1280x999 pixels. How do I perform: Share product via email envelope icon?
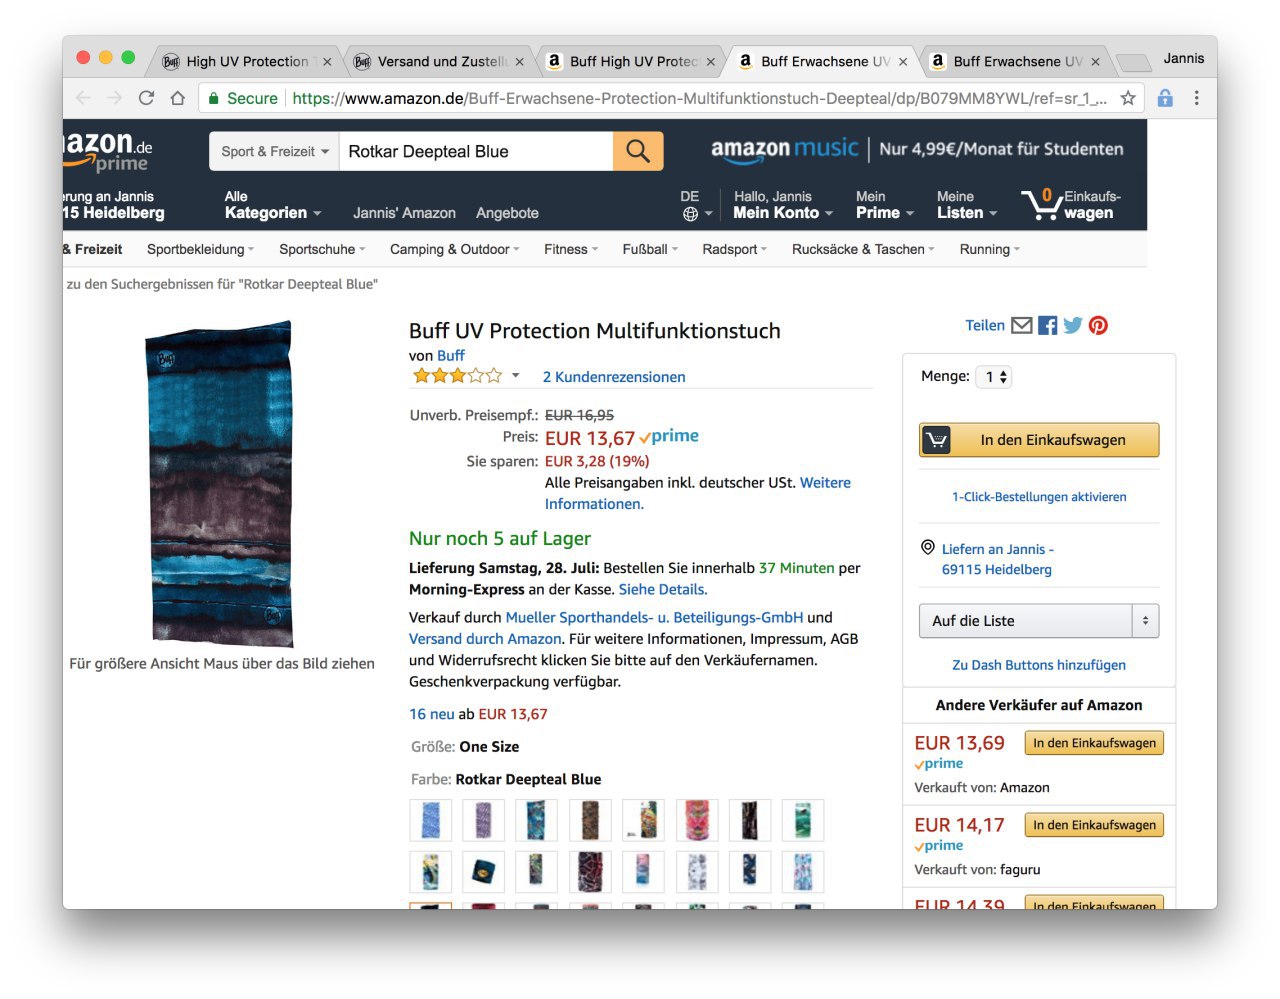[1021, 325]
